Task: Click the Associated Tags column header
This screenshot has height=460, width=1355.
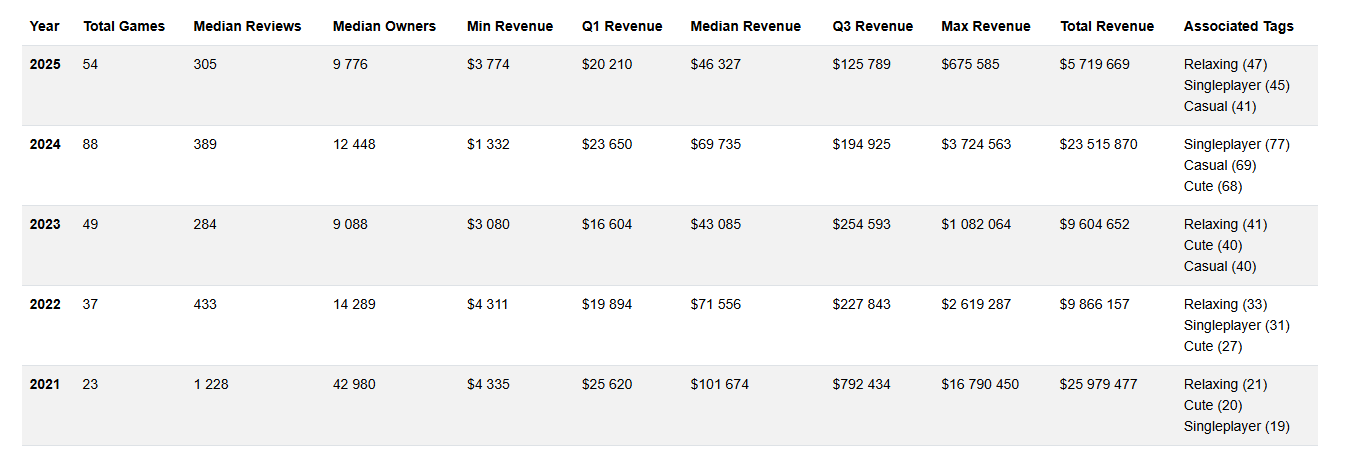Action: click(1238, 26)
